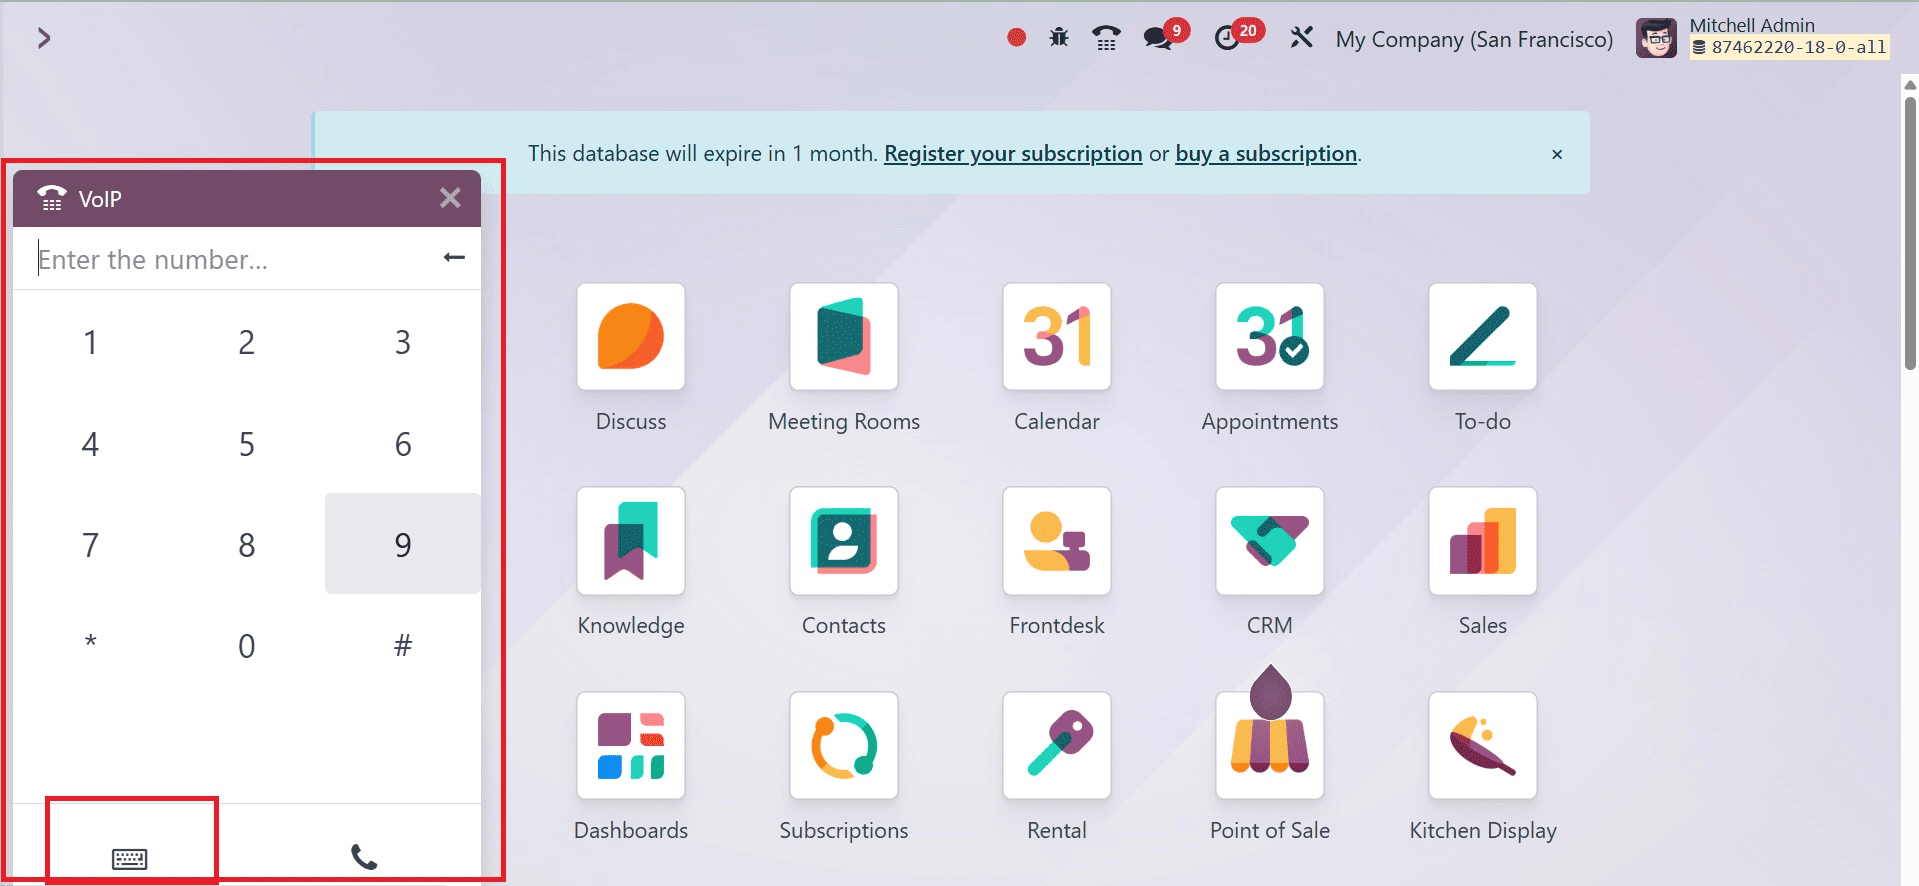This screenshot has height=886, width=1919.
Task: Click the Register your subscription link
Action: 1012,154
